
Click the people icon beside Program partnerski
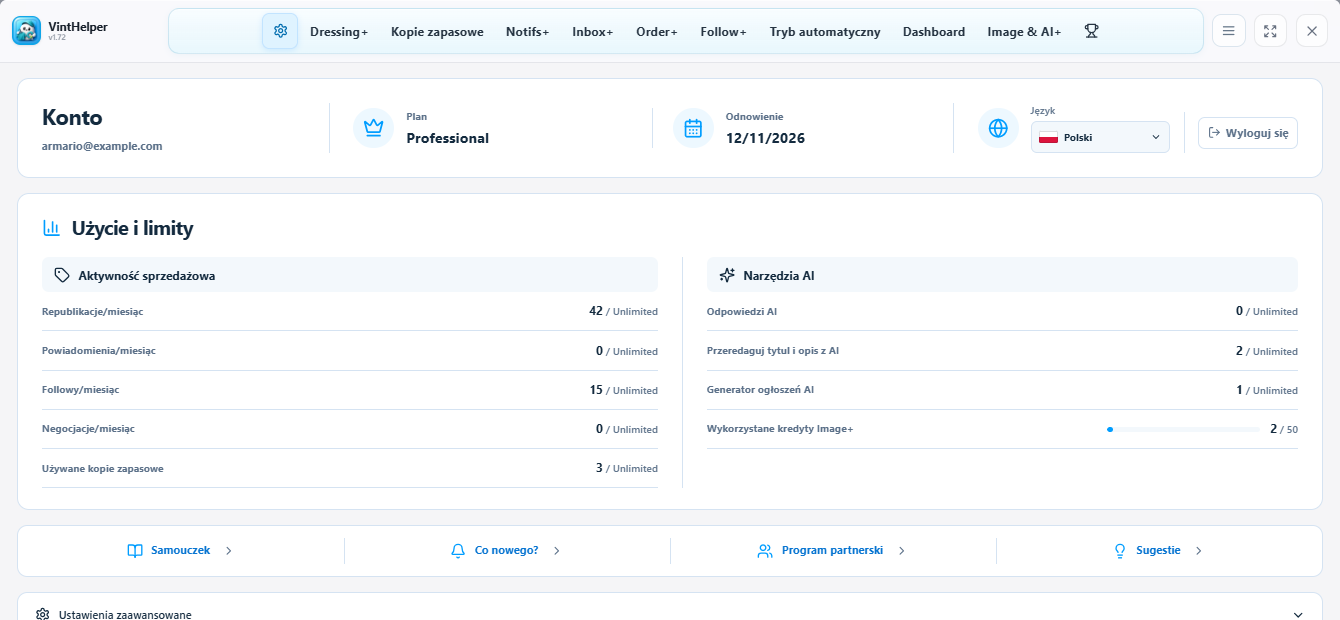point(765,551)
